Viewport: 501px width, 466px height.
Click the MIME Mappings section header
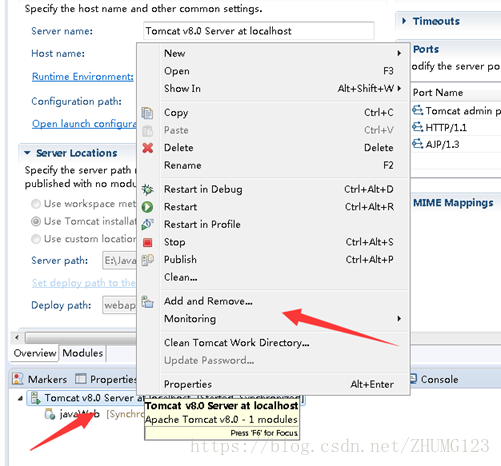tap(453, 203)
